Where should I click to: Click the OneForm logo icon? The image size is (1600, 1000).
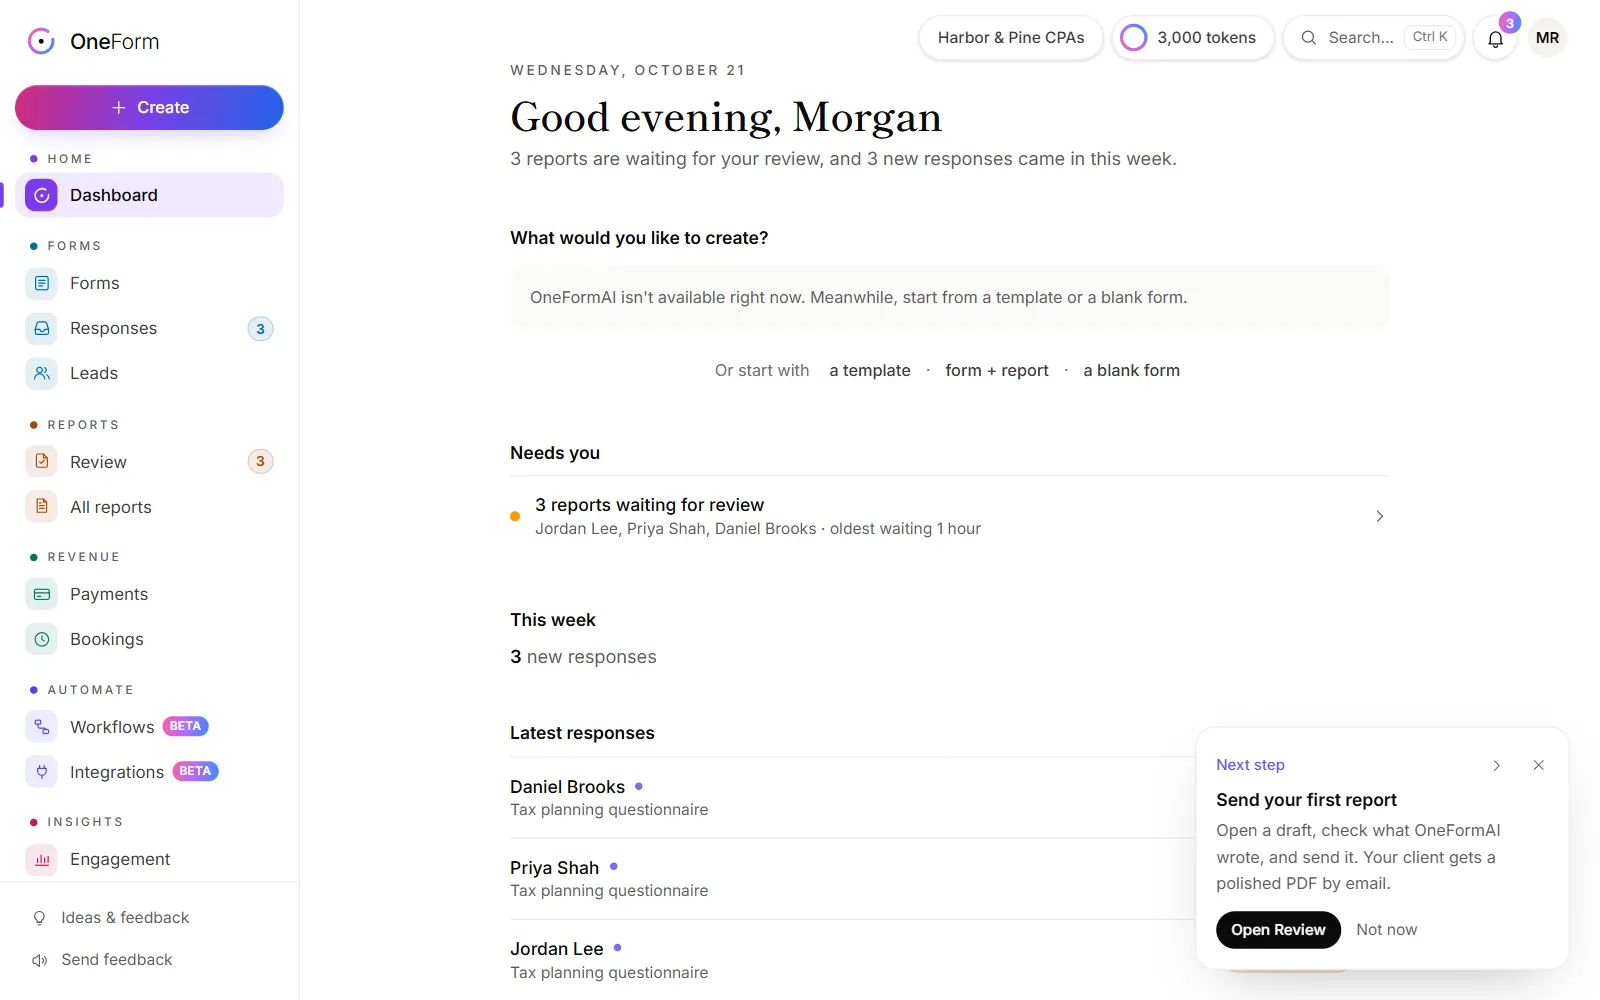41,41
